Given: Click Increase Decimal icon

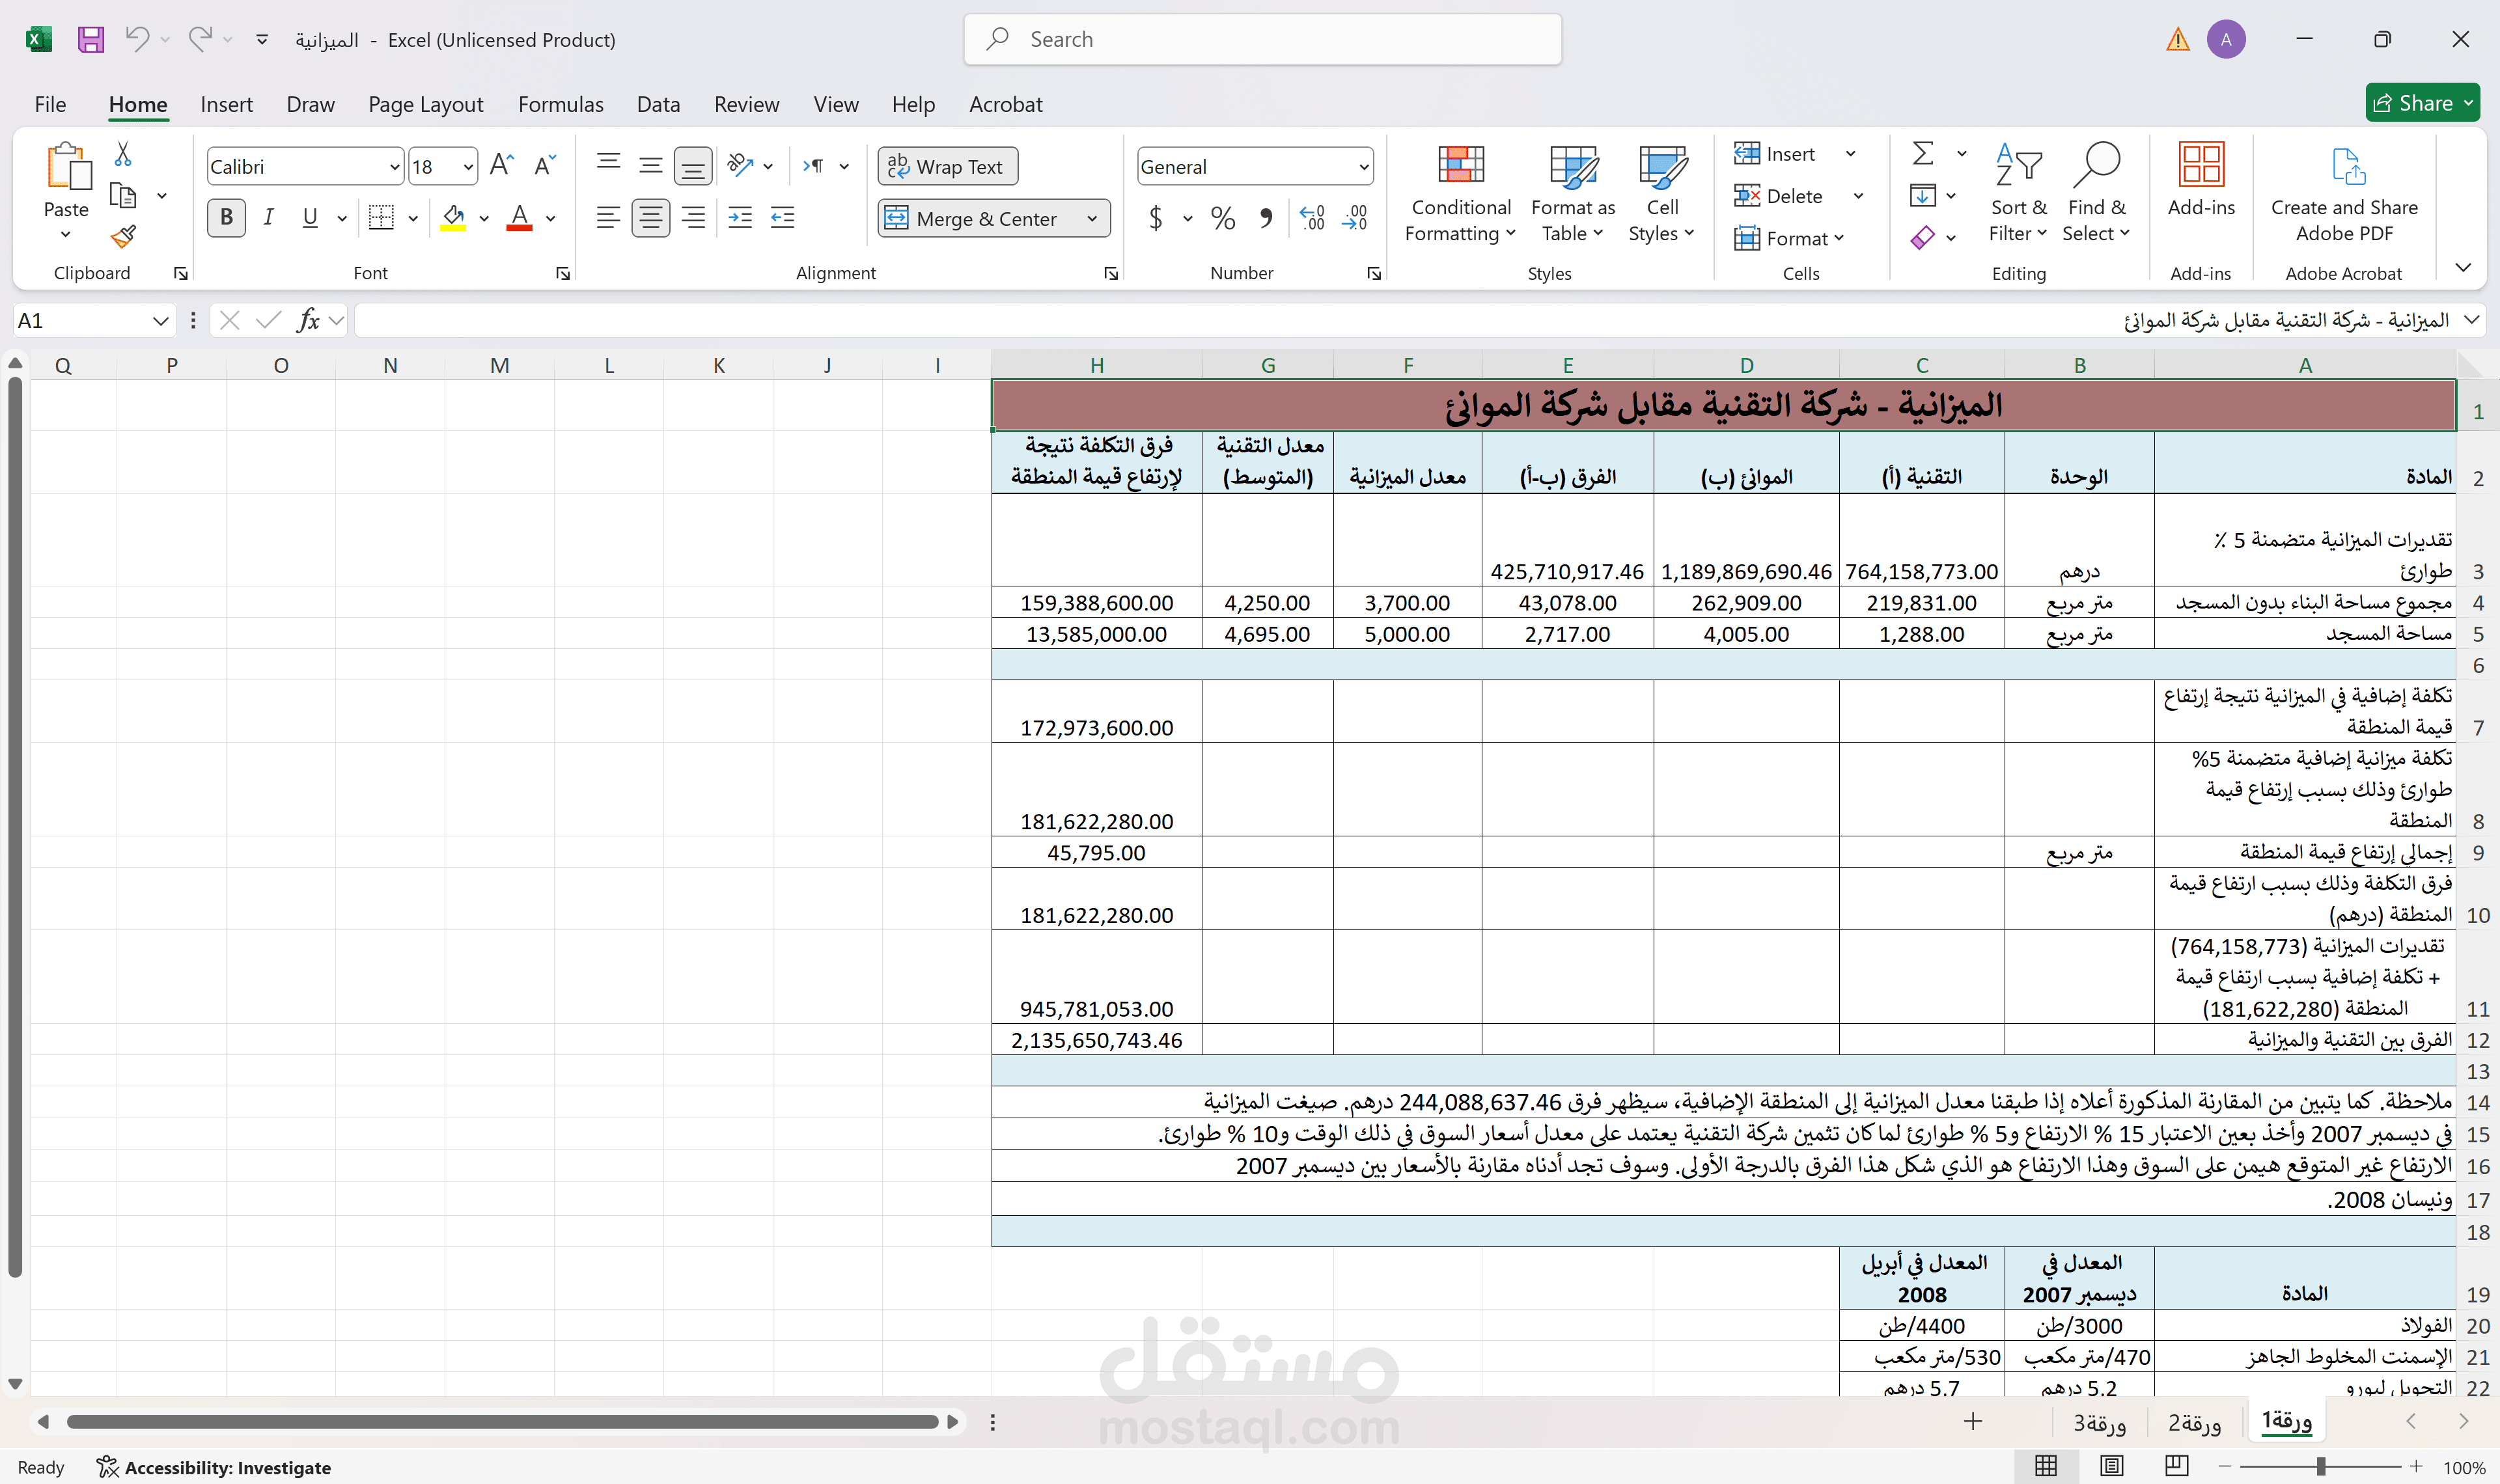Looking at the screenshot, I should pyautogui.click(x=1311, y=218).
